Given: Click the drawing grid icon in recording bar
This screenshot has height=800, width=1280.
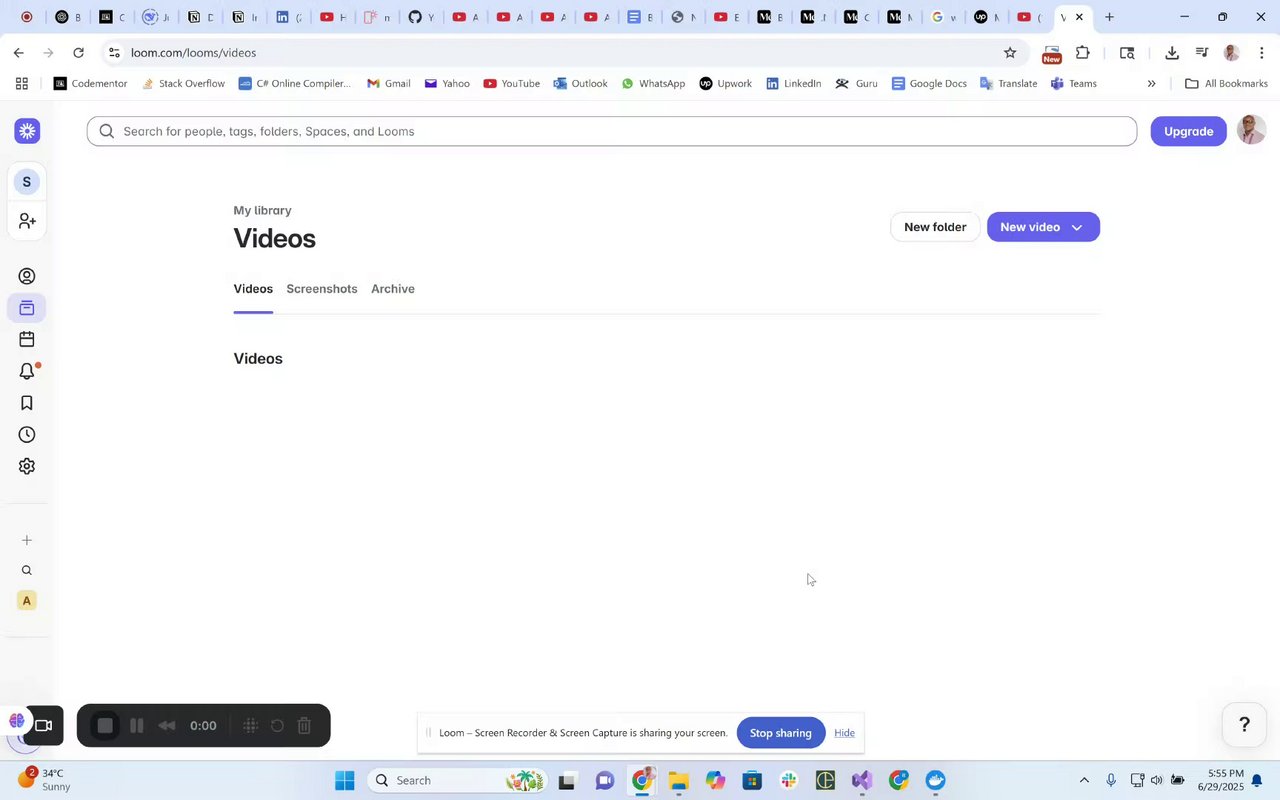Looking at the screenshot, I should 251,726.
